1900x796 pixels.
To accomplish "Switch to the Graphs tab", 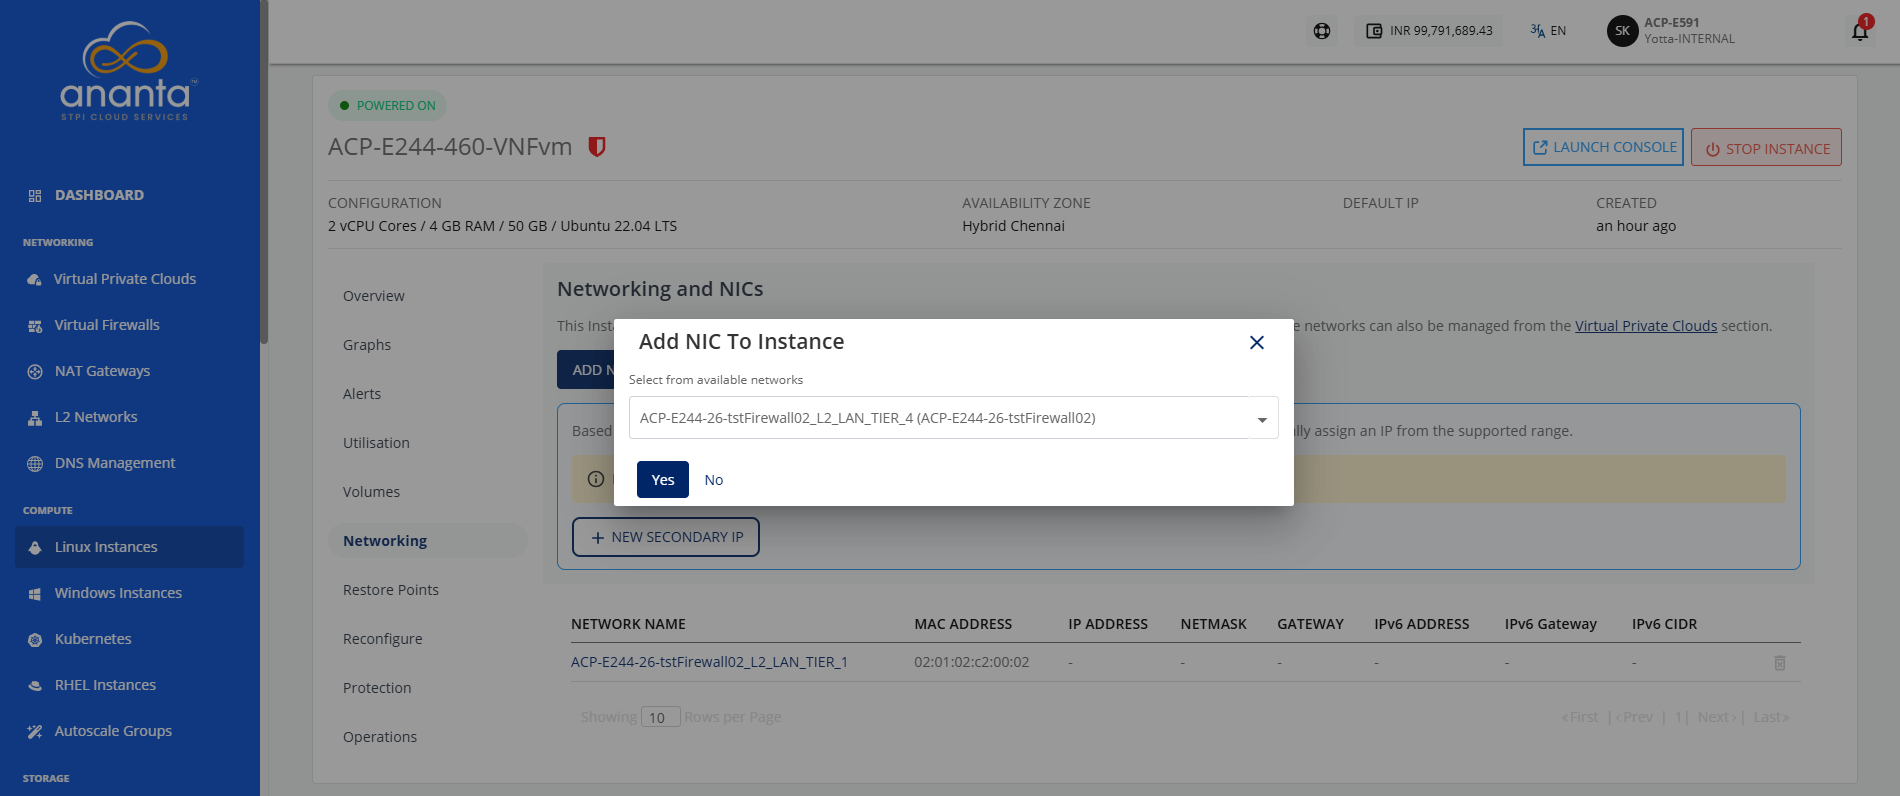I will tap(367, 345).
